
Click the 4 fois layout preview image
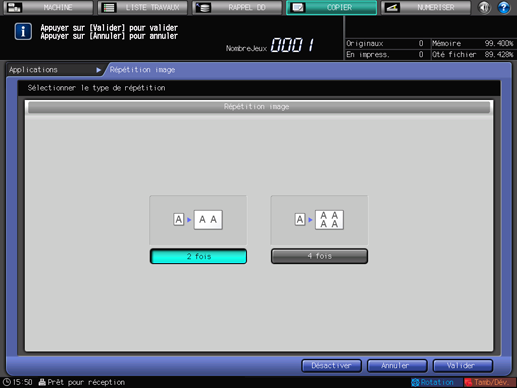(319, 220)
